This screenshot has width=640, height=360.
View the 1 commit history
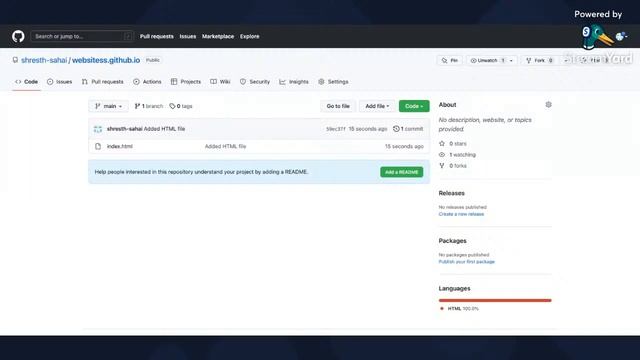click(x=408, y=129)
